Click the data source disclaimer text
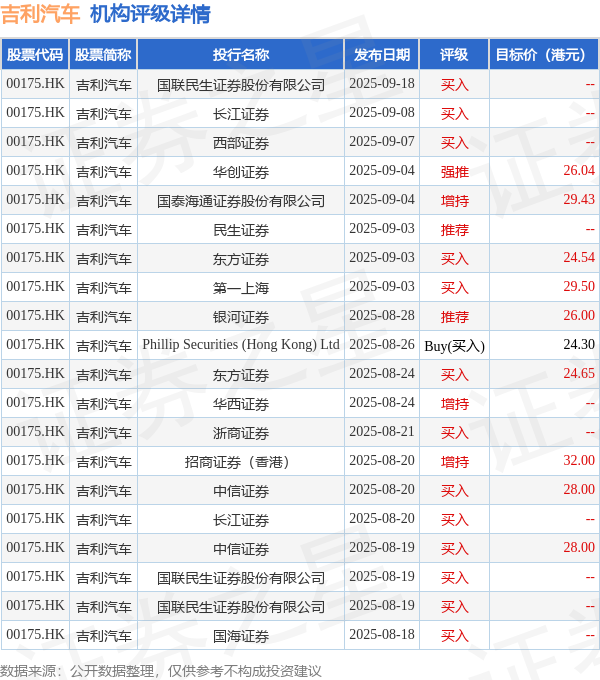 pos(161,670)
